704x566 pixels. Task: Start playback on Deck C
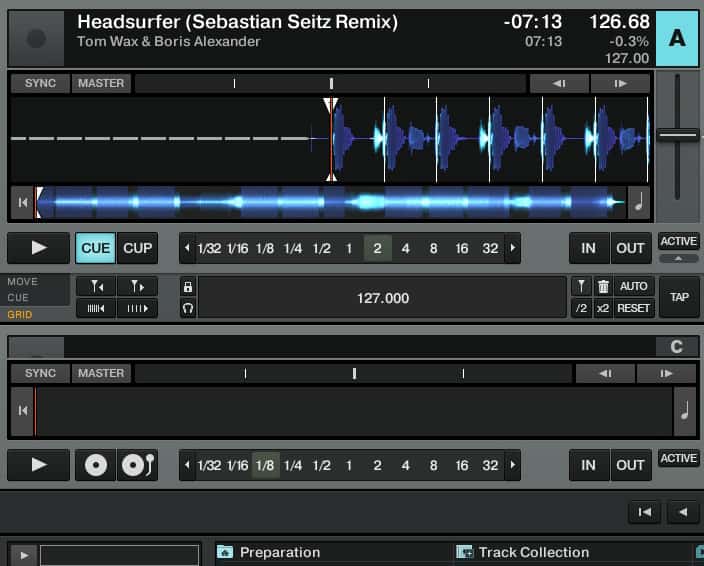point(39,465)
